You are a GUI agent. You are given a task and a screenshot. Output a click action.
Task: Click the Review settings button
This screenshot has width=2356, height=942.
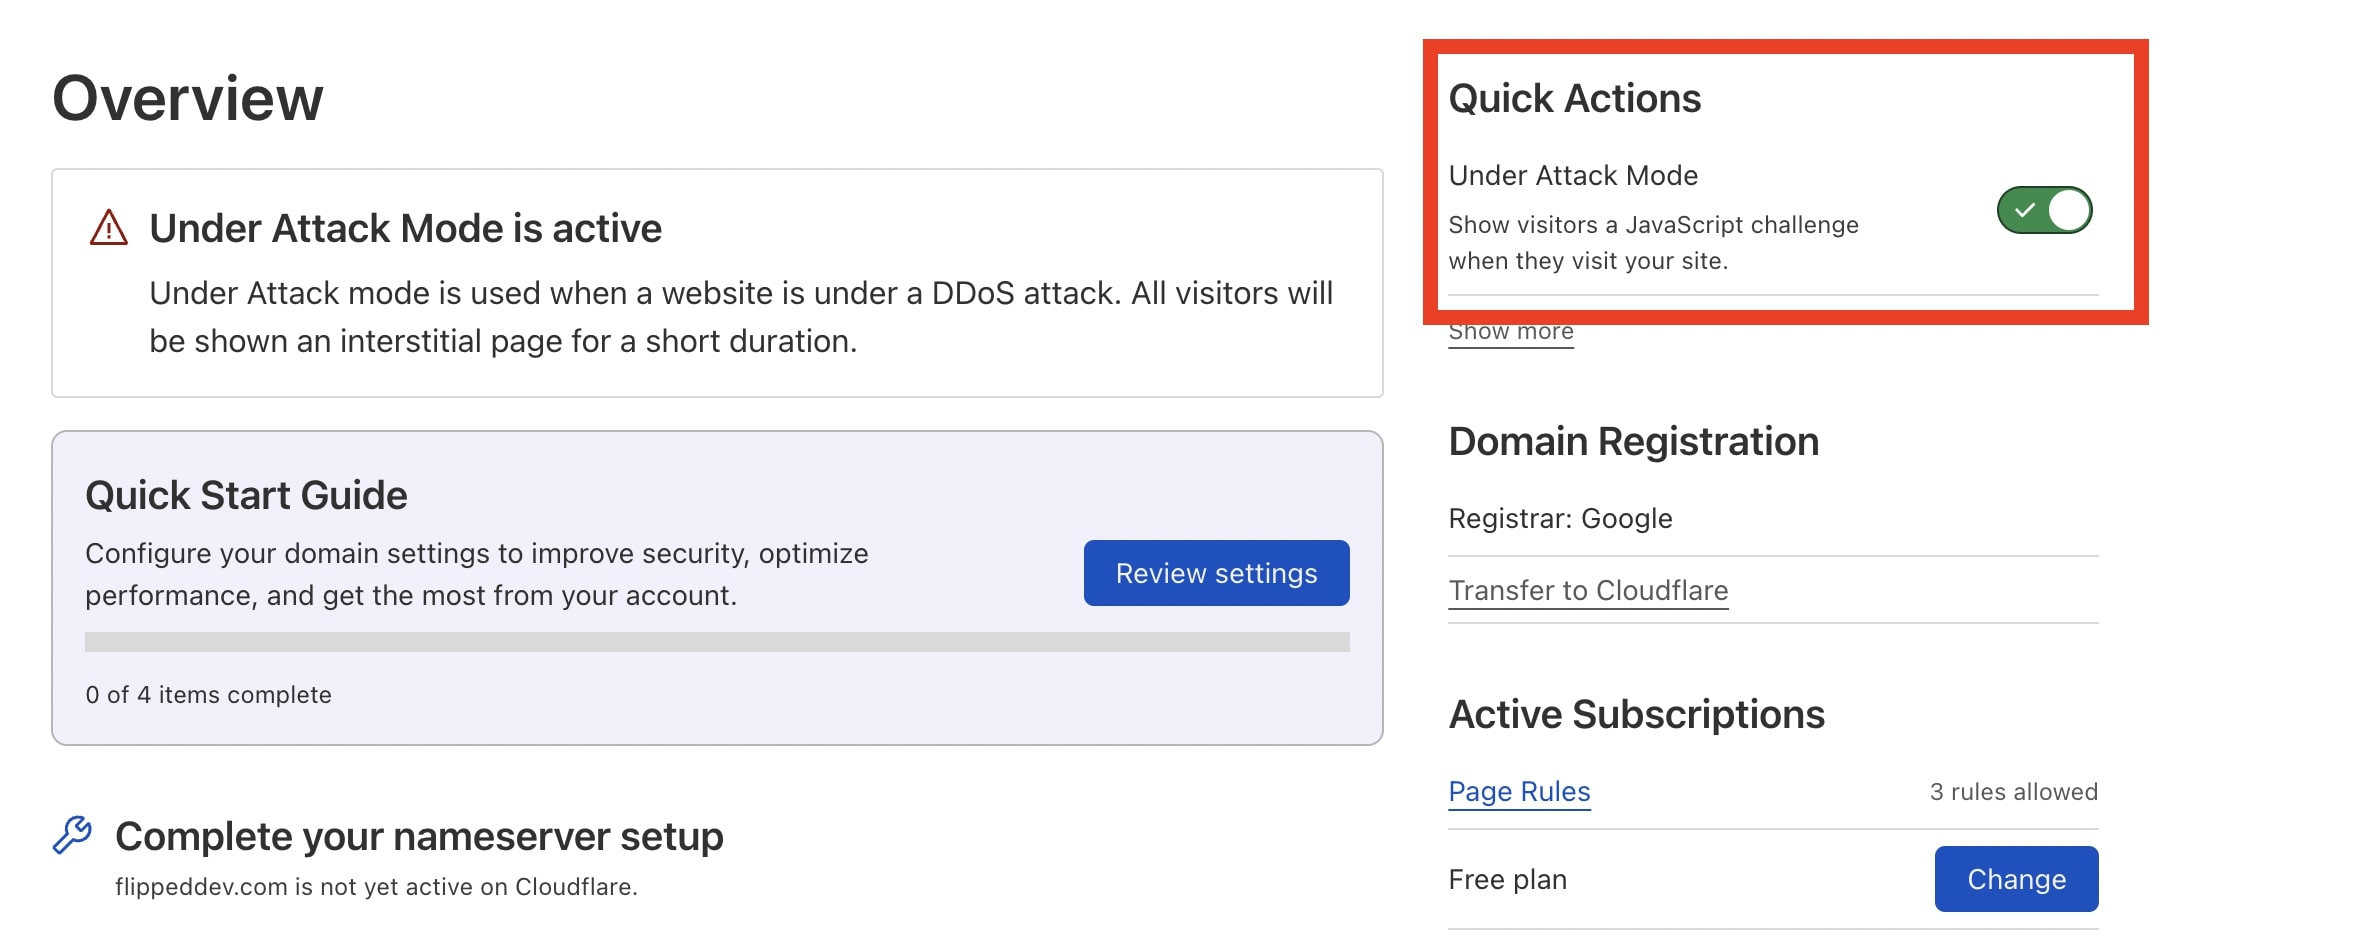pos(1216,573)
